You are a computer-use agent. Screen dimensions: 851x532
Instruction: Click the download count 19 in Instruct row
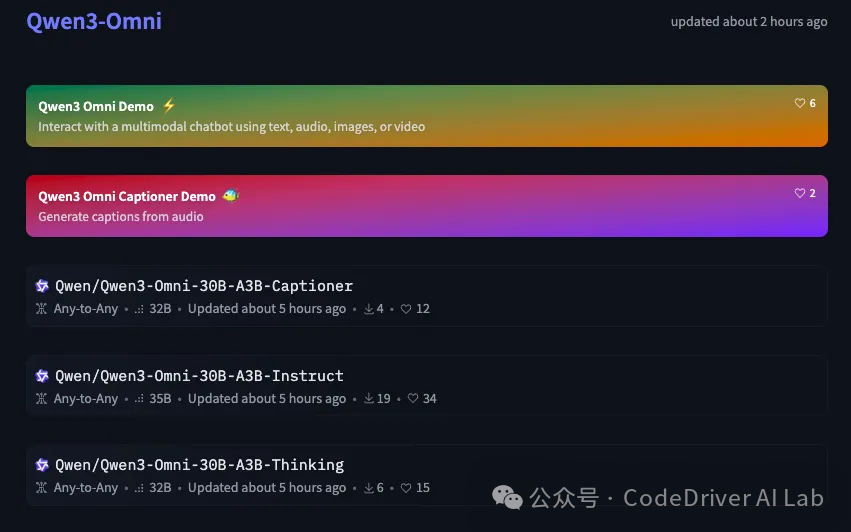click(x=384, y=398)
